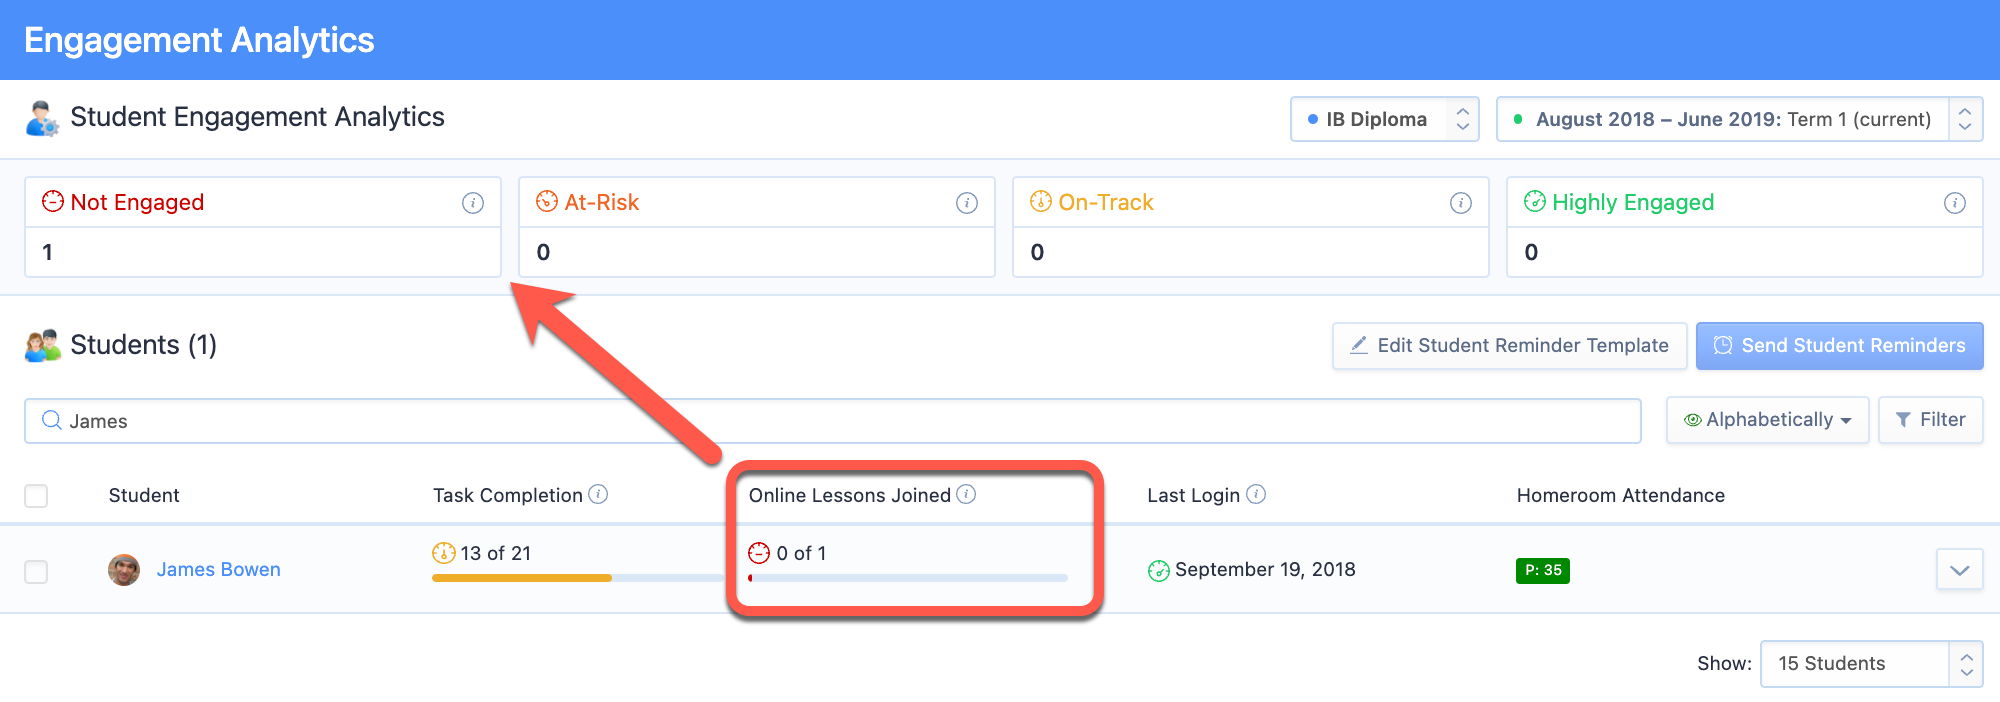Click the Highly Engaged info icon
The height and width of the screenshot is (702, 2000).
tap(1955, 203)
